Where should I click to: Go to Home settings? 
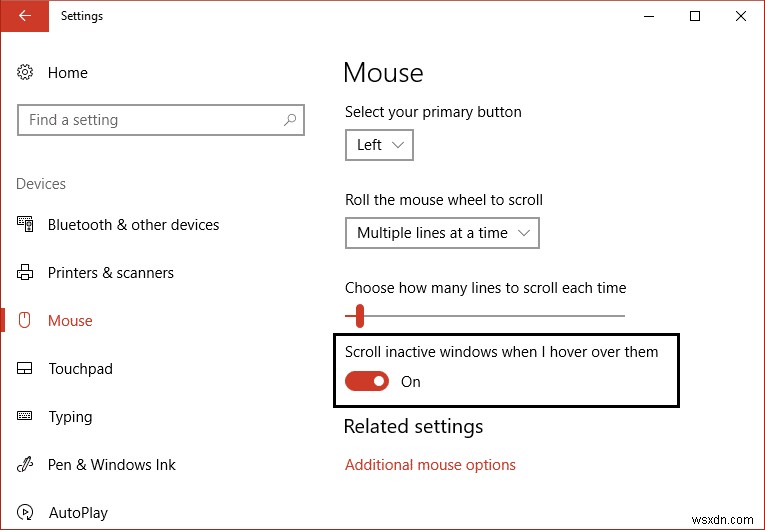pos(67,73)
